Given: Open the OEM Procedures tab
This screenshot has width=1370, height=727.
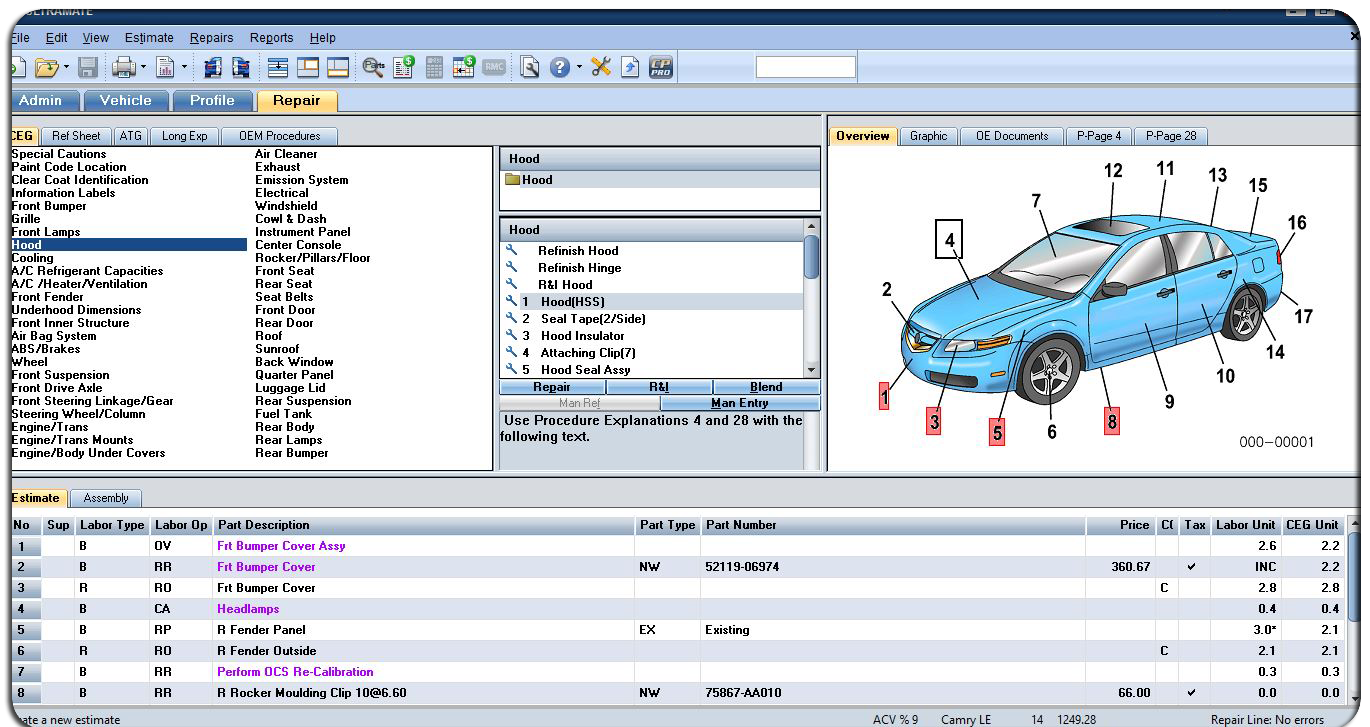Looking at the screenshot, I should 280,136.
